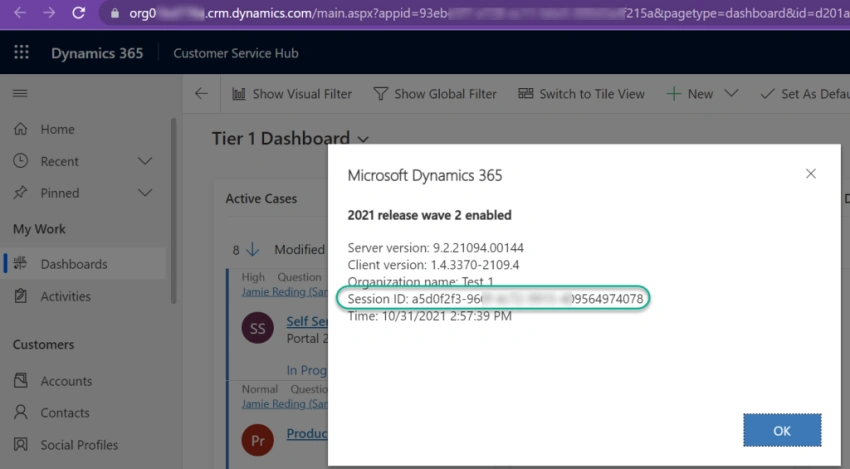Click the In Prog… status text

click(x=307, y=370)
